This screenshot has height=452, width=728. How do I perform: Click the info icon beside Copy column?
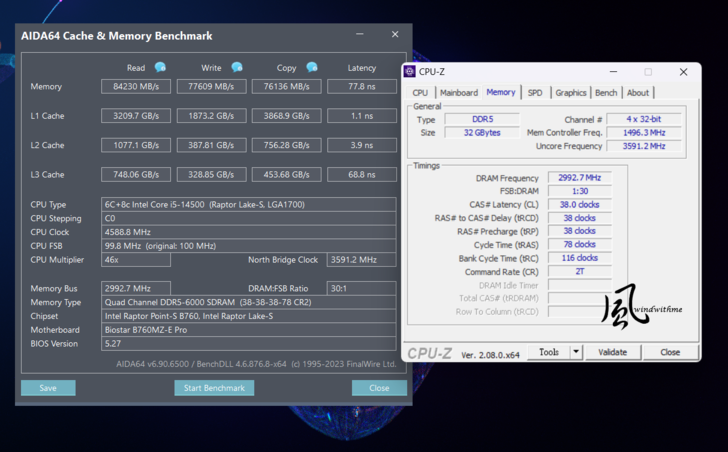pos(312,68)
